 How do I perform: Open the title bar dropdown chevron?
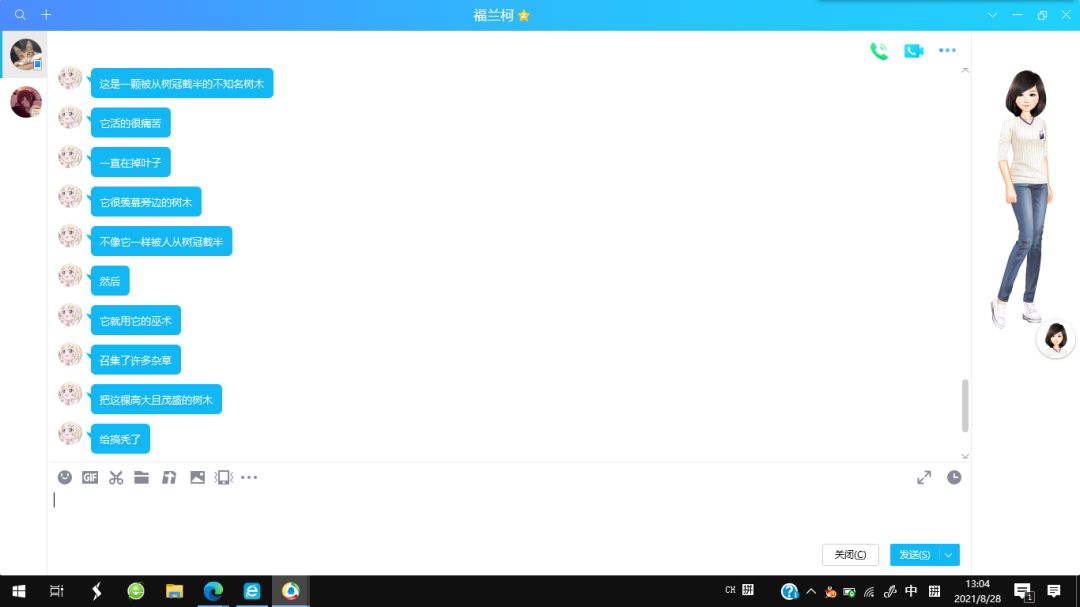coord(993,14)
